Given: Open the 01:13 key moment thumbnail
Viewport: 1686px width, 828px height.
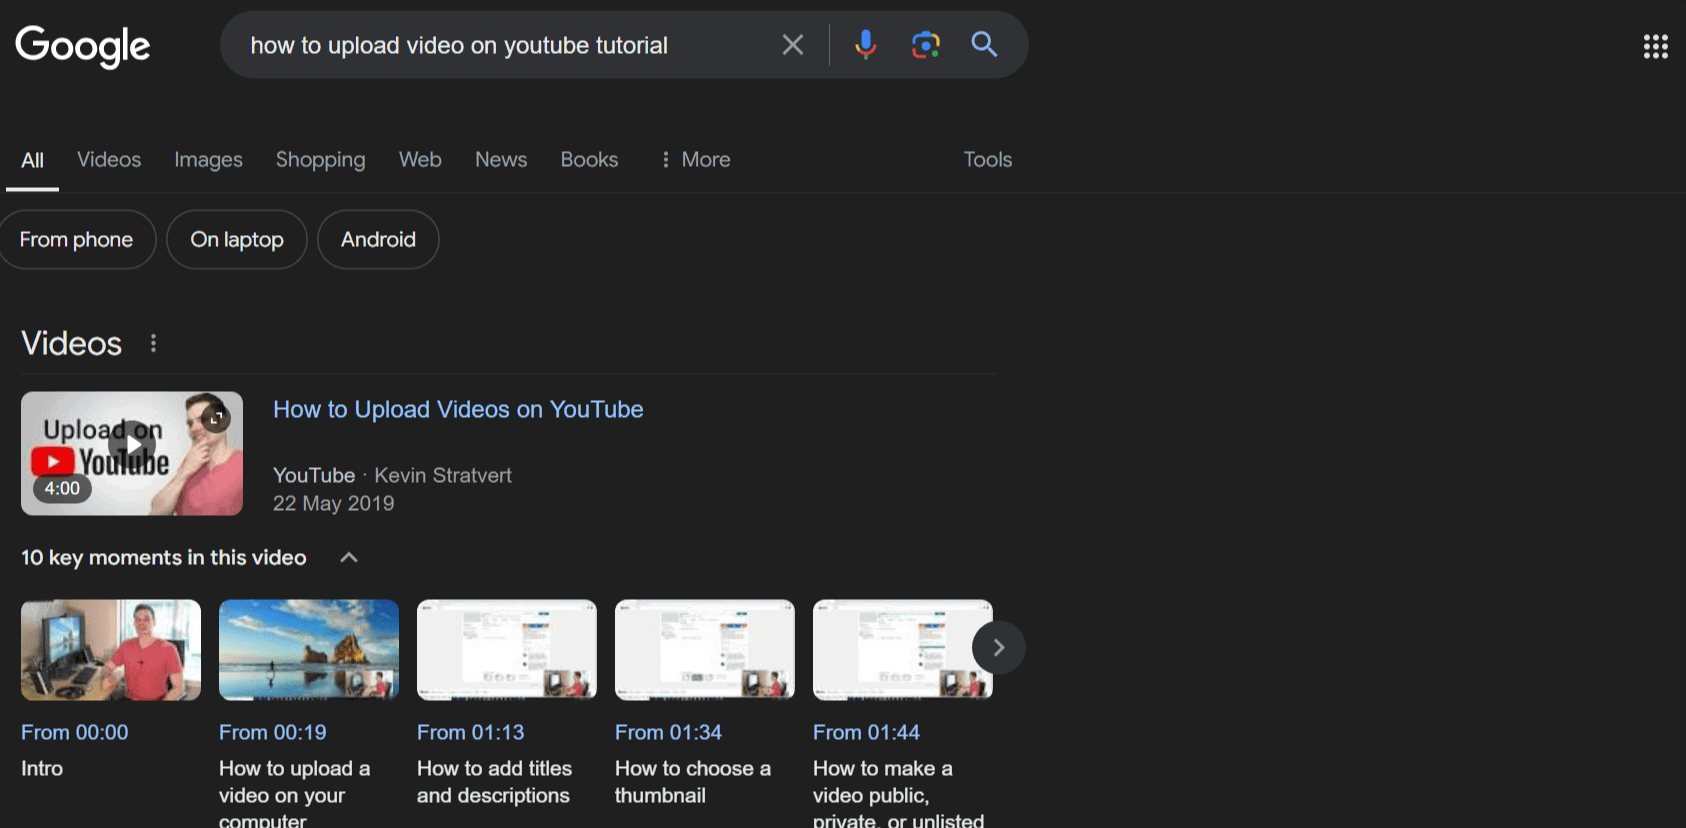Looking at the screenshot, I should pos(507,650).
